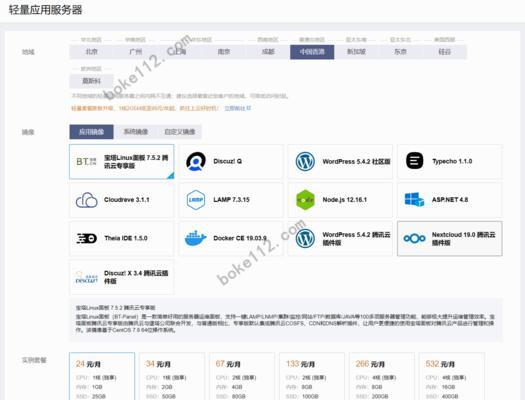Choose the 34 元/月 instance plan
The image size is (525, 400).
click(x=172, y=376)
